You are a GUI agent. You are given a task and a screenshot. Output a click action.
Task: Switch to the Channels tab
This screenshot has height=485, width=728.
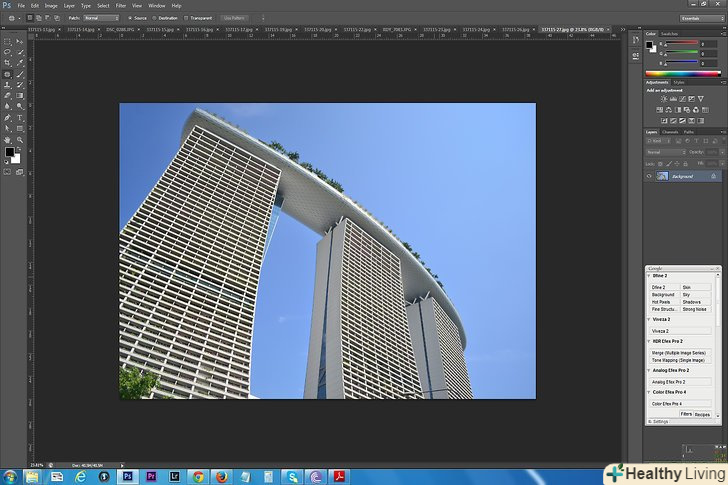(670, 132)
